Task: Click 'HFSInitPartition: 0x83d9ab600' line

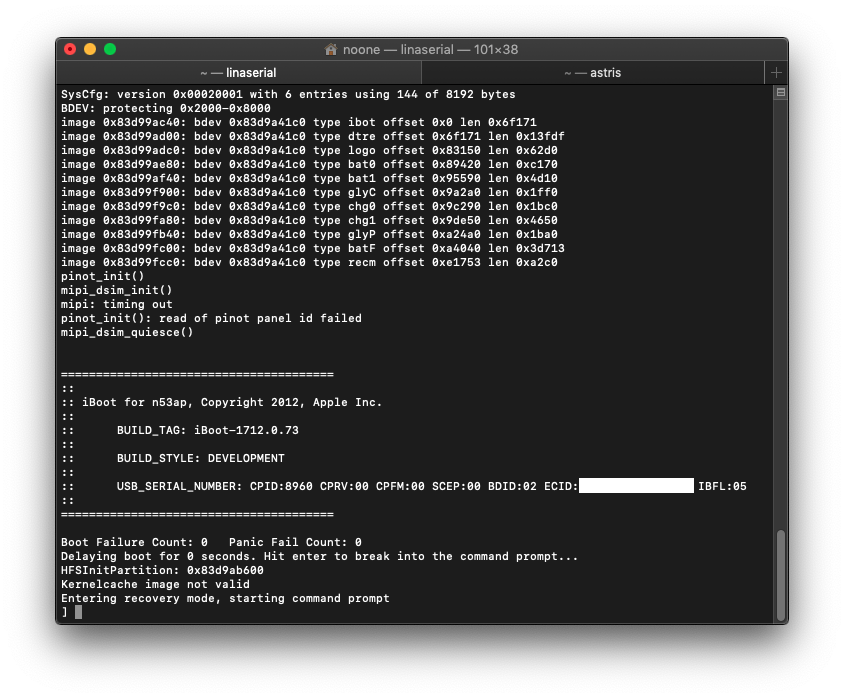Action: click(x=162, y=570)
